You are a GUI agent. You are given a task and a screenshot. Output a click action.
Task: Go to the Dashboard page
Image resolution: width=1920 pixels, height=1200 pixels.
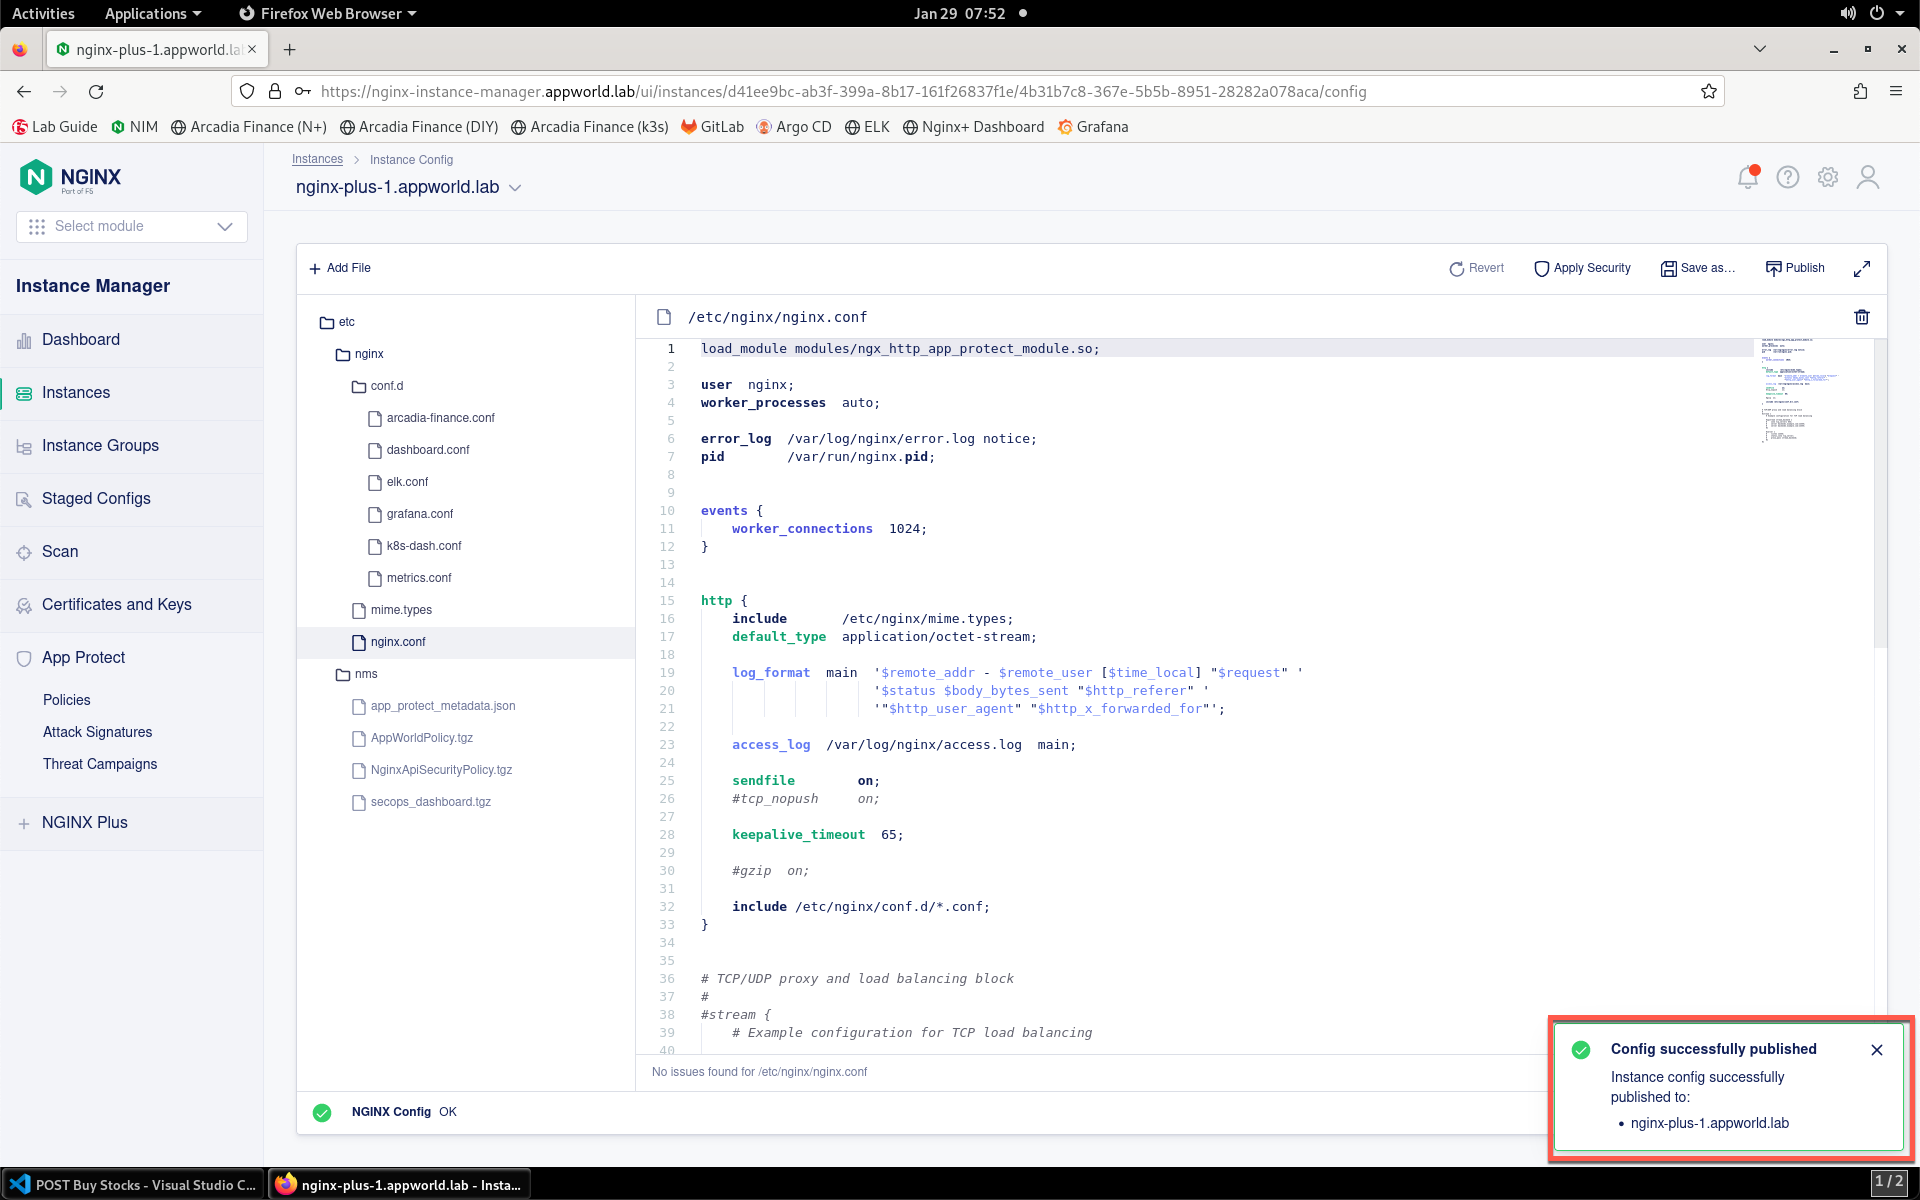pos(81,340)
